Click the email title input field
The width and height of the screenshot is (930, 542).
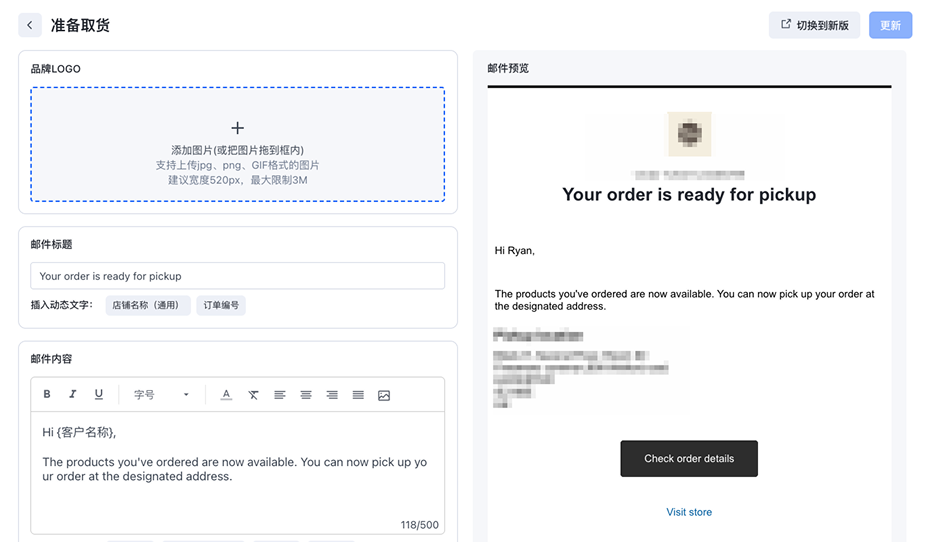coord(237,276)
